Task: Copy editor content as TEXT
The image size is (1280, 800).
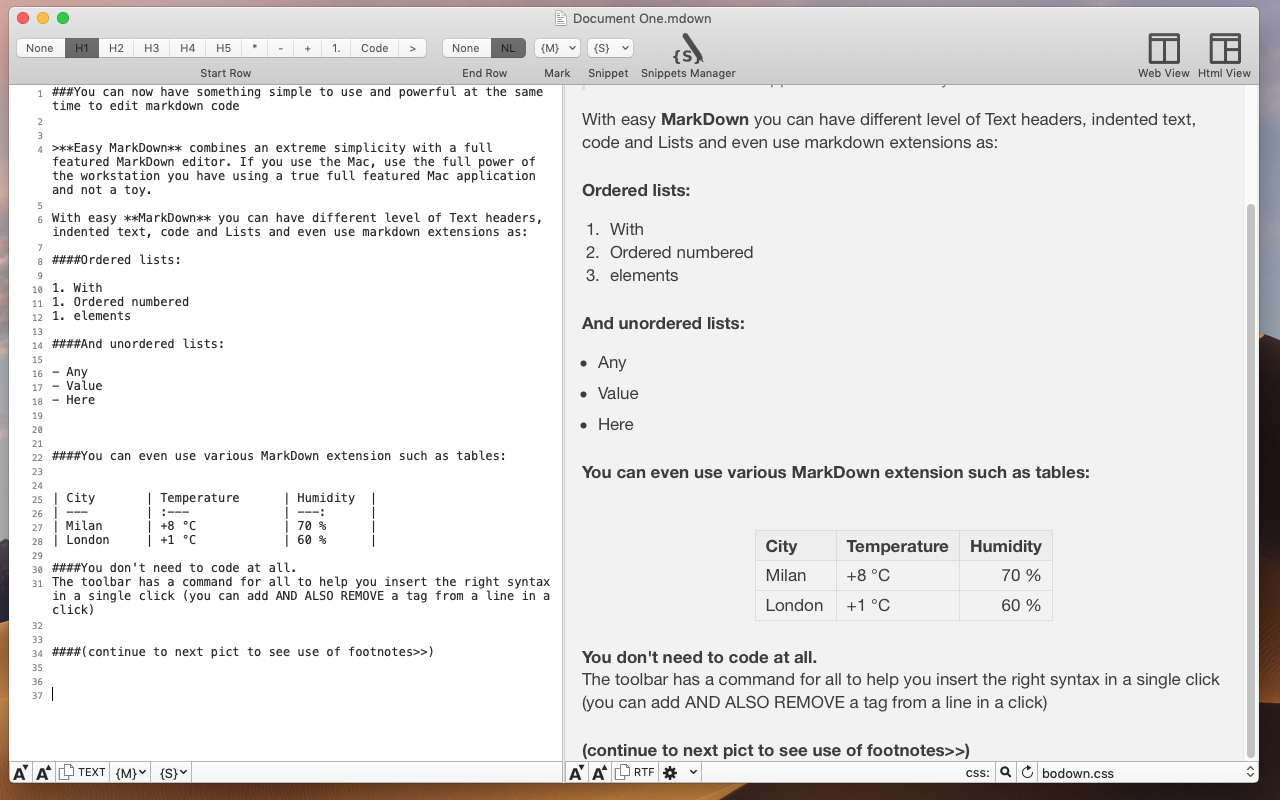Action: pyautogui.click(x=82, y=772)
